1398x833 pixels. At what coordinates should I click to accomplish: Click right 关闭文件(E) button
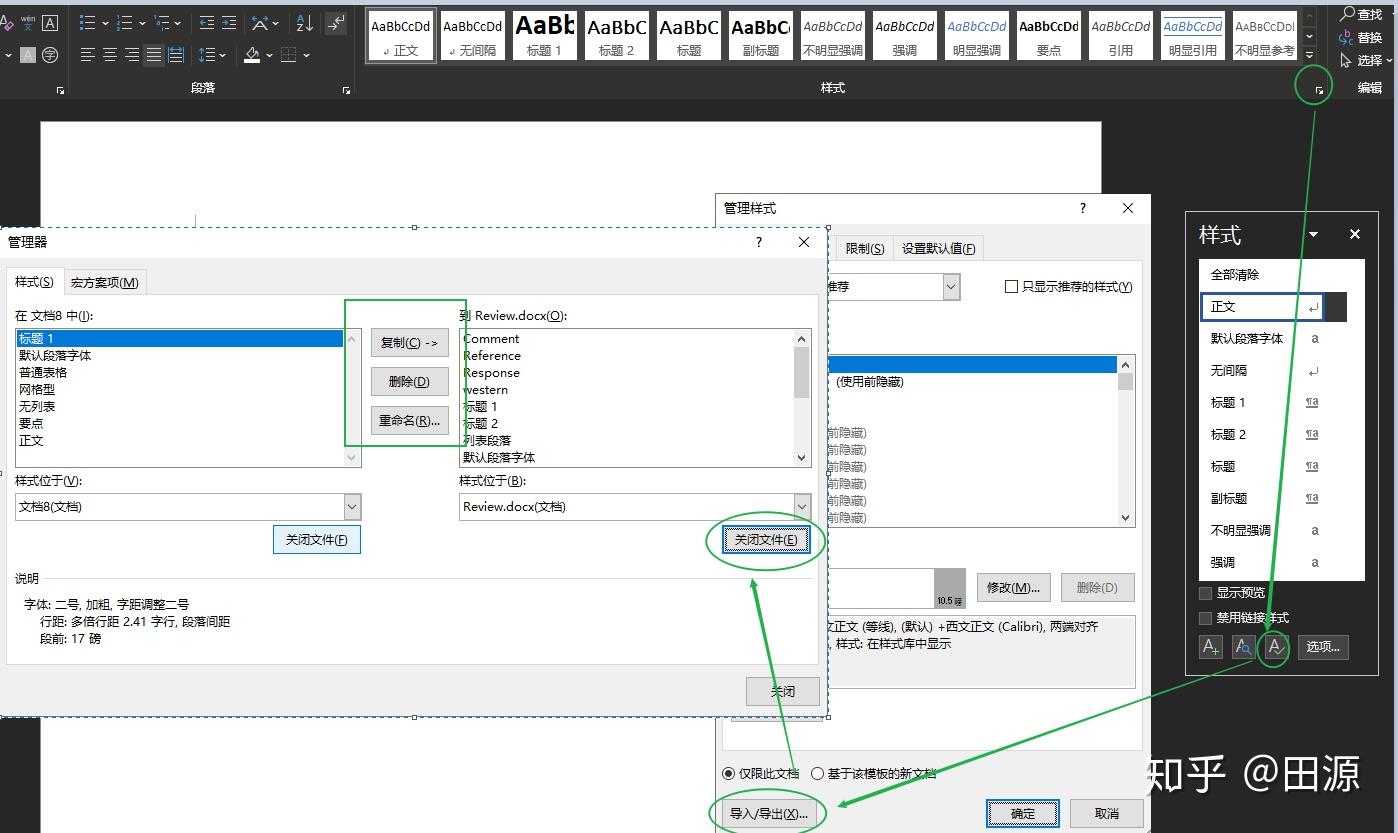(x=766, y=540)
